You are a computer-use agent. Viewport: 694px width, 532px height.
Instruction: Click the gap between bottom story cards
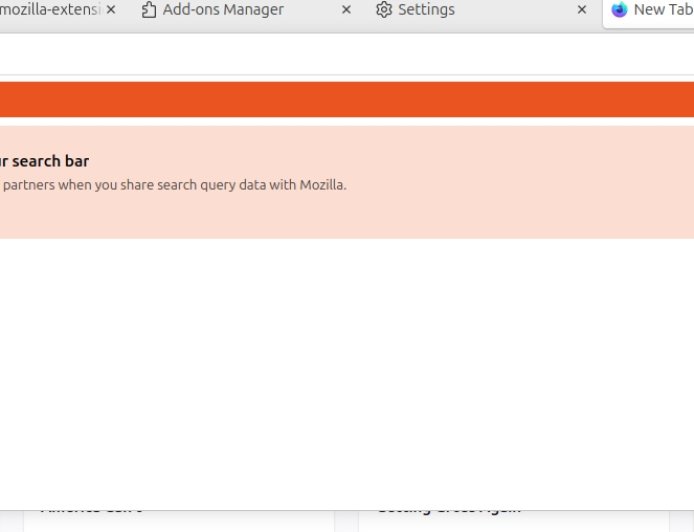[346, 515]
